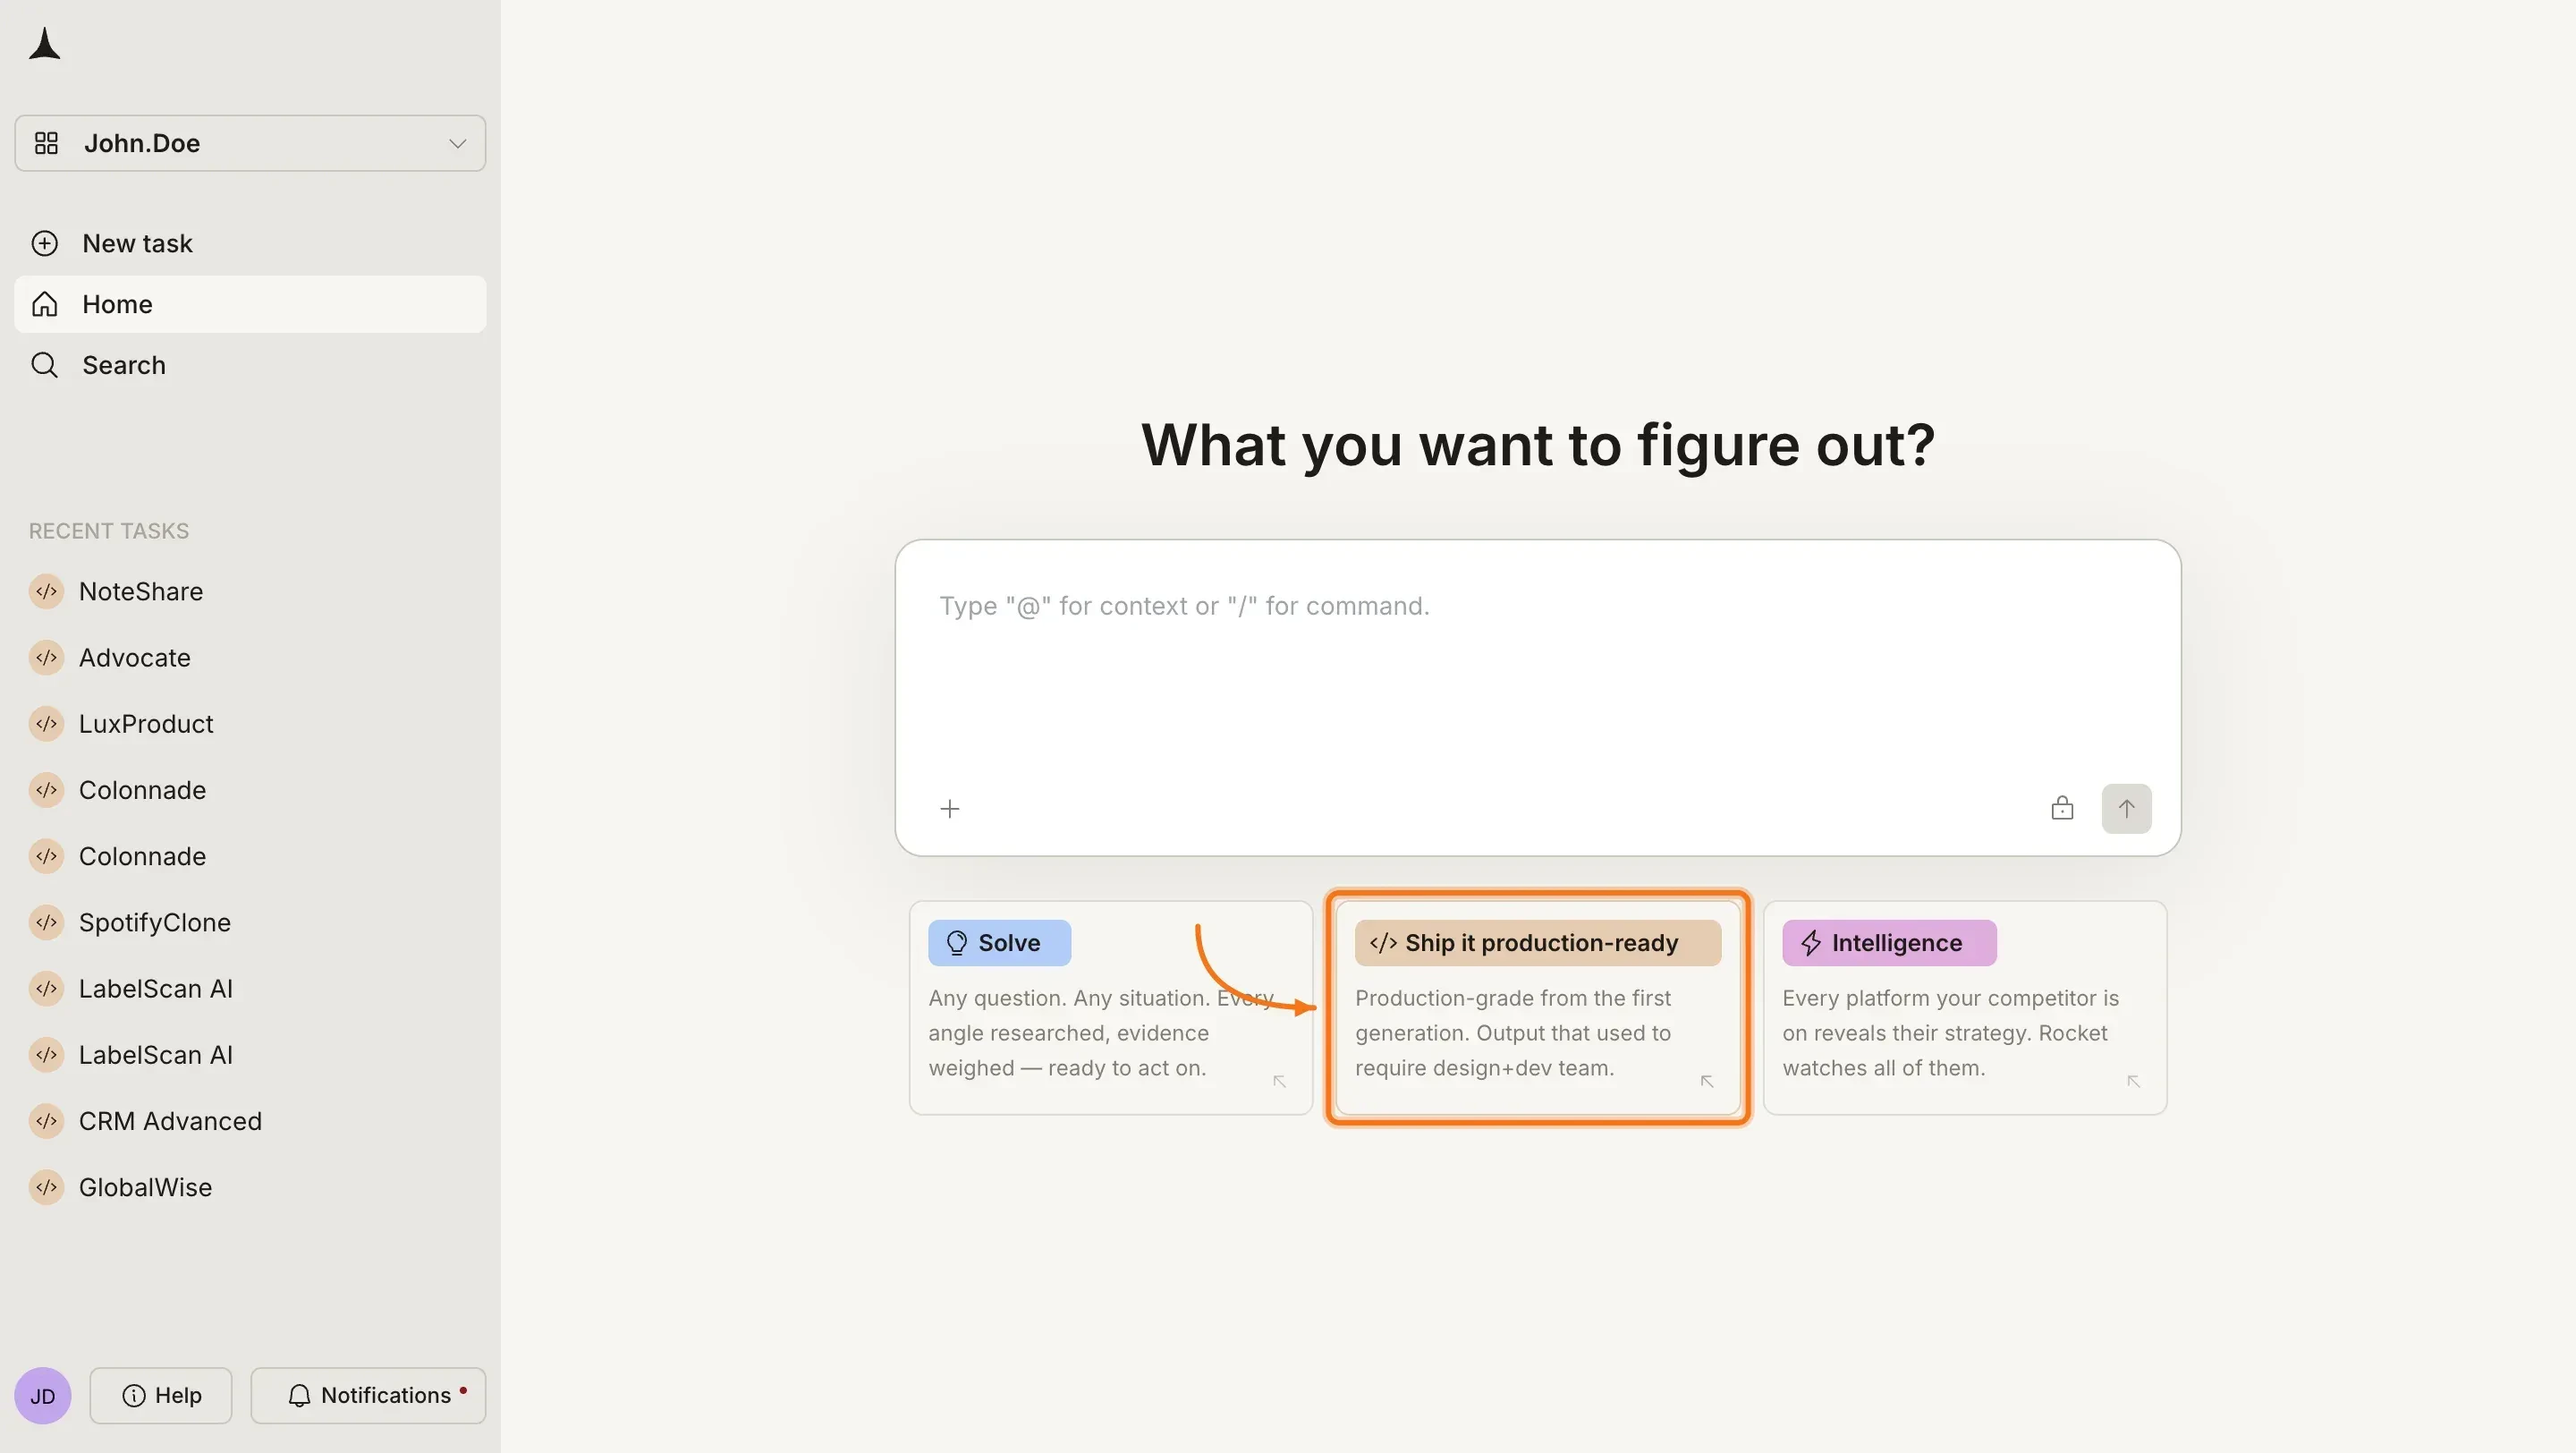Click the grid icon beside John.Doe

click(46, 142)
